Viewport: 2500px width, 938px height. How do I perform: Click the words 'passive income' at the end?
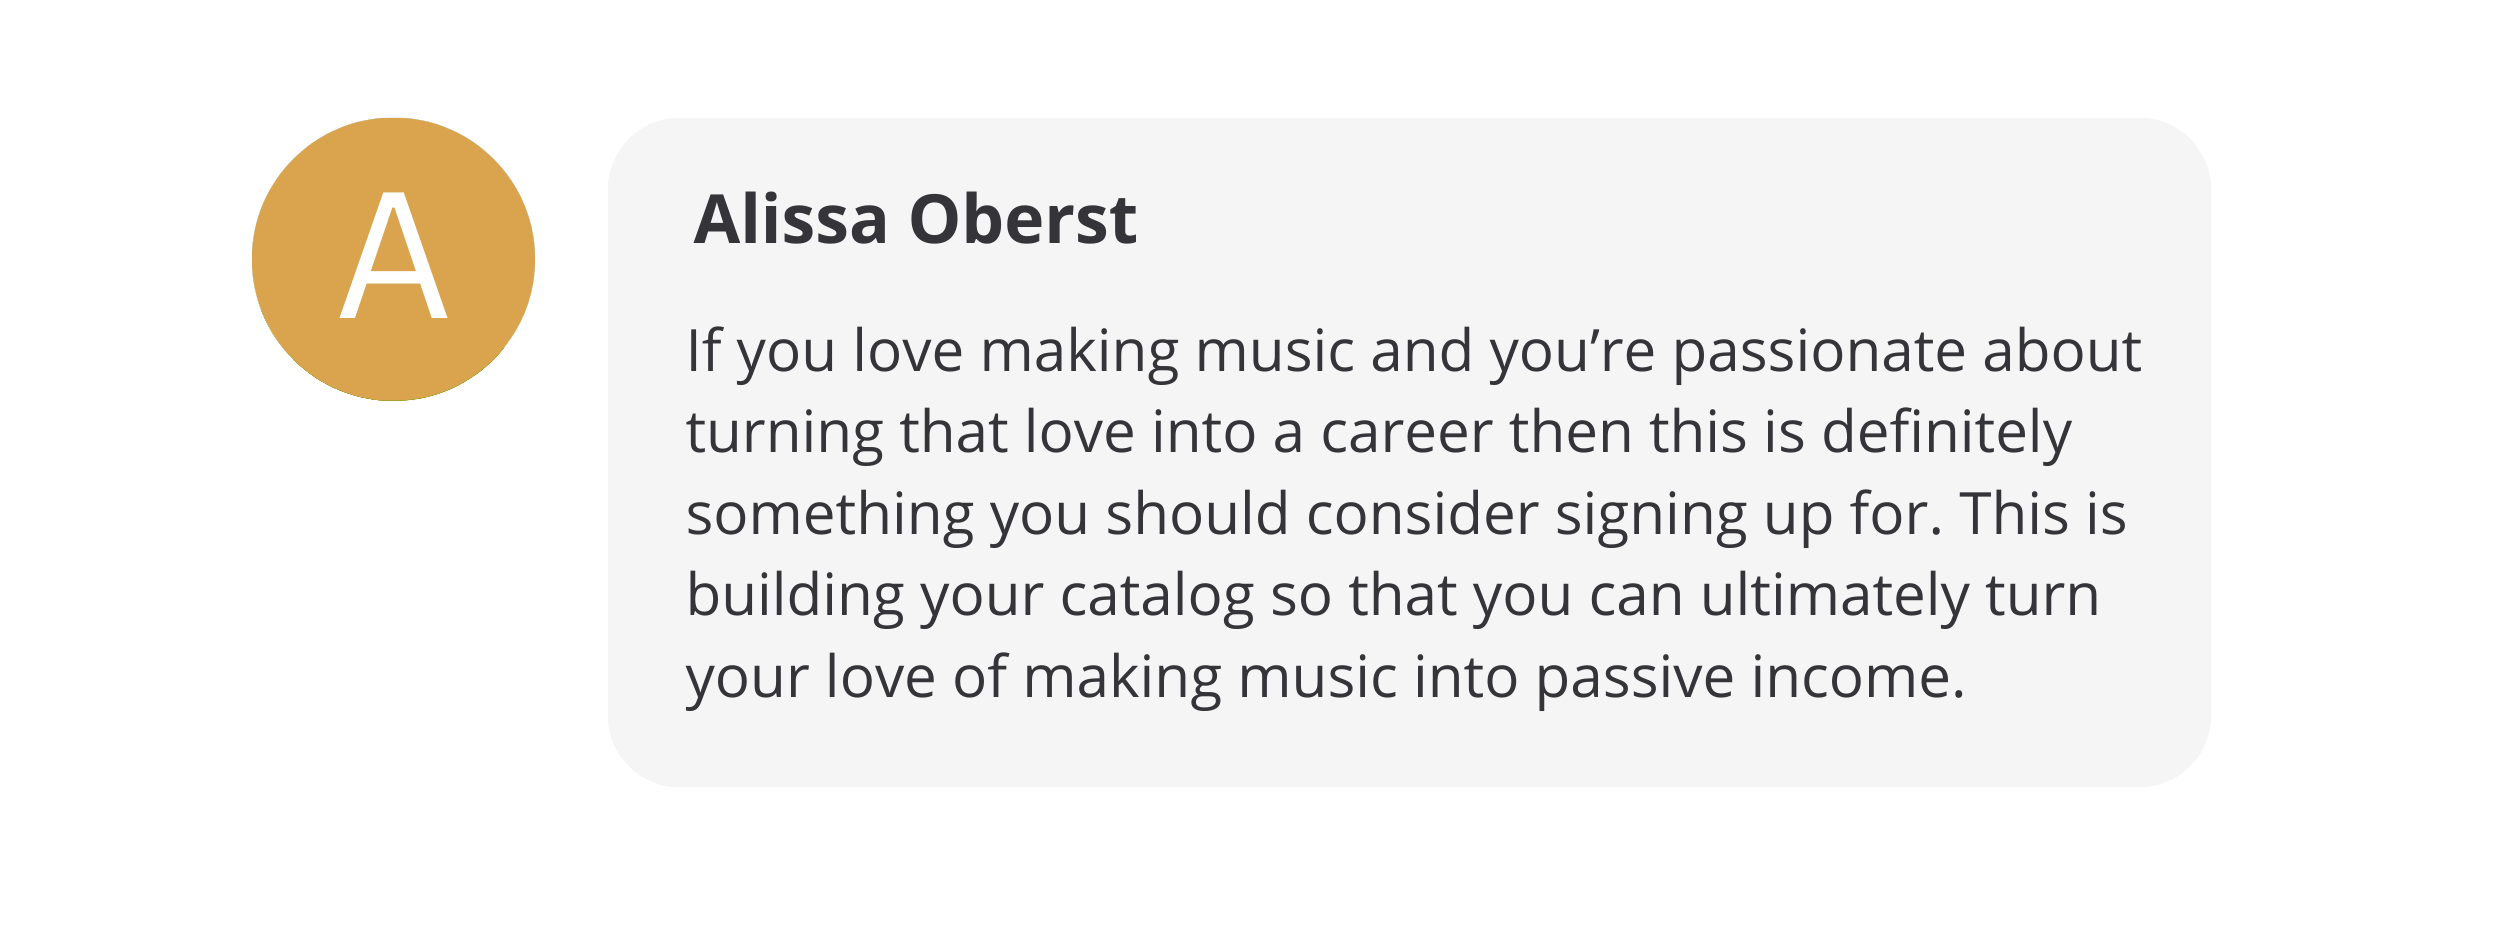[1742, 678]
